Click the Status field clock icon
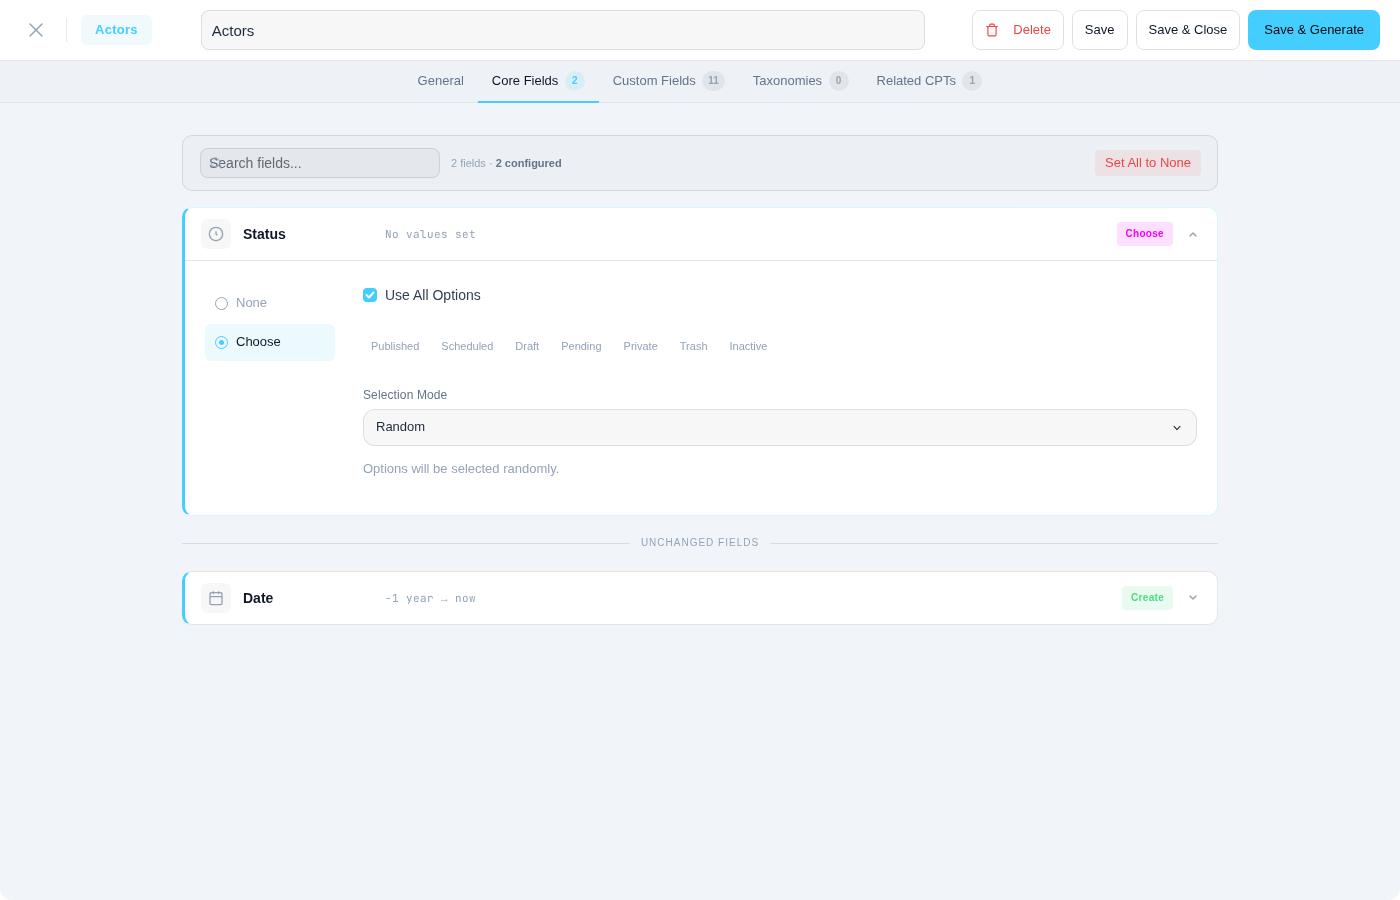 [x=216, y=234]
